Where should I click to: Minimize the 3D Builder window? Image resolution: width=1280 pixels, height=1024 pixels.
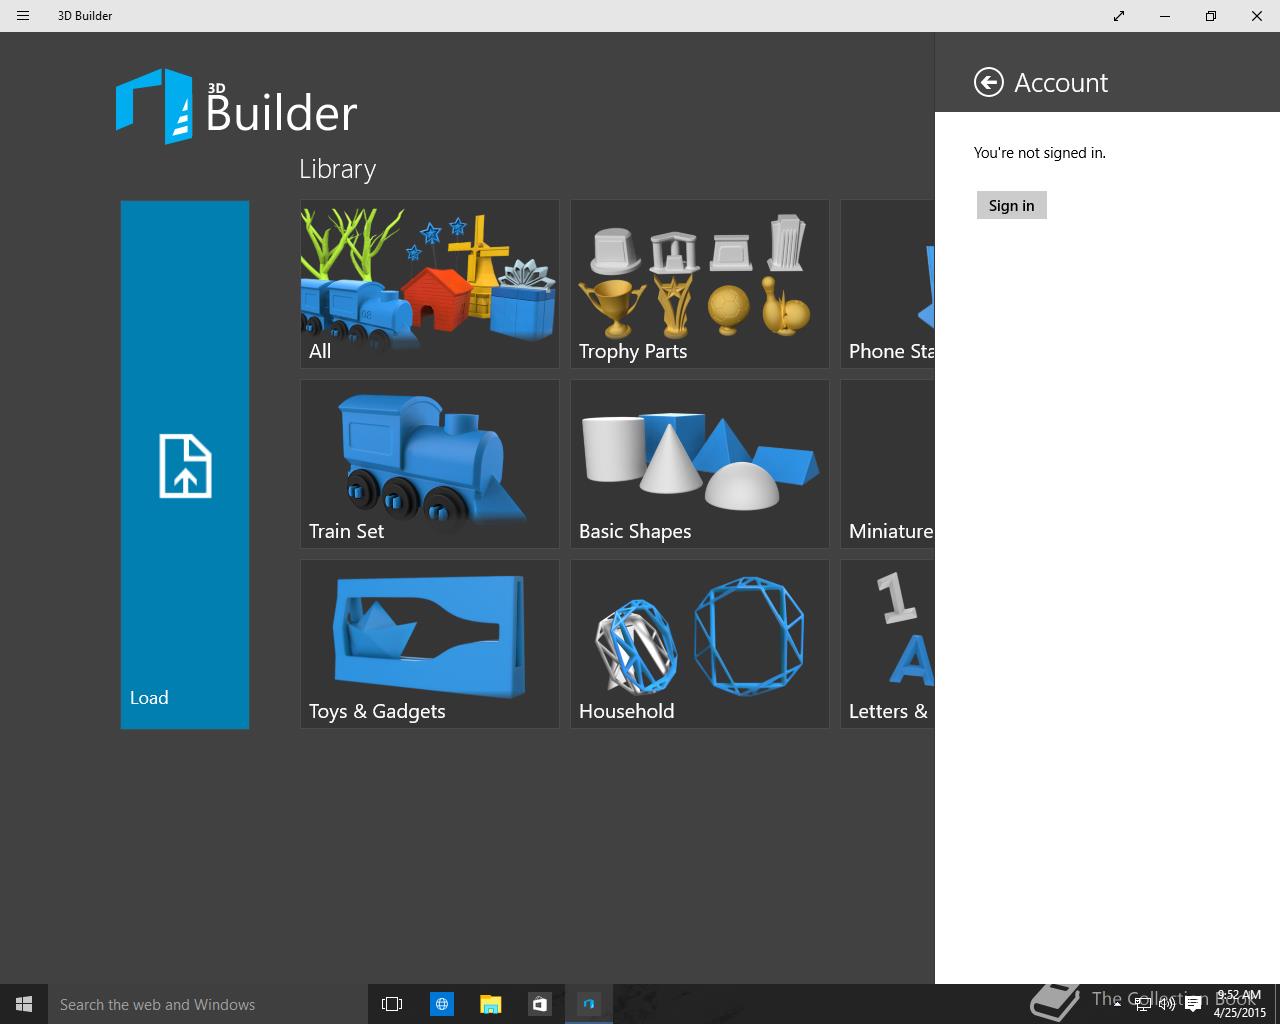pos(1165,16)
